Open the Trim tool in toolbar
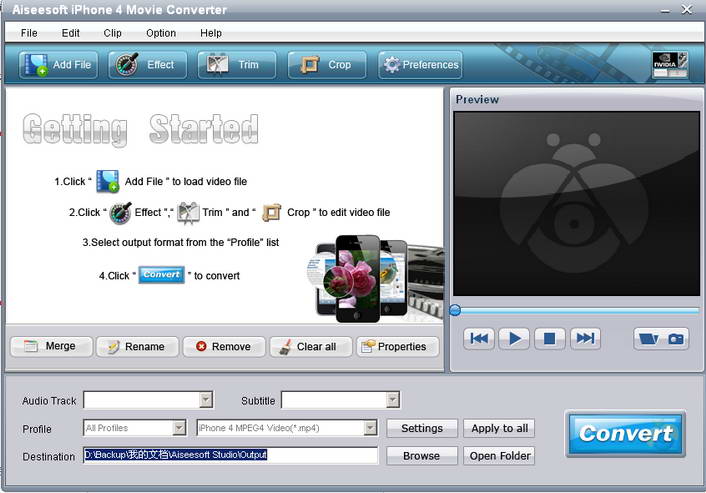 [x=237, y=65]
